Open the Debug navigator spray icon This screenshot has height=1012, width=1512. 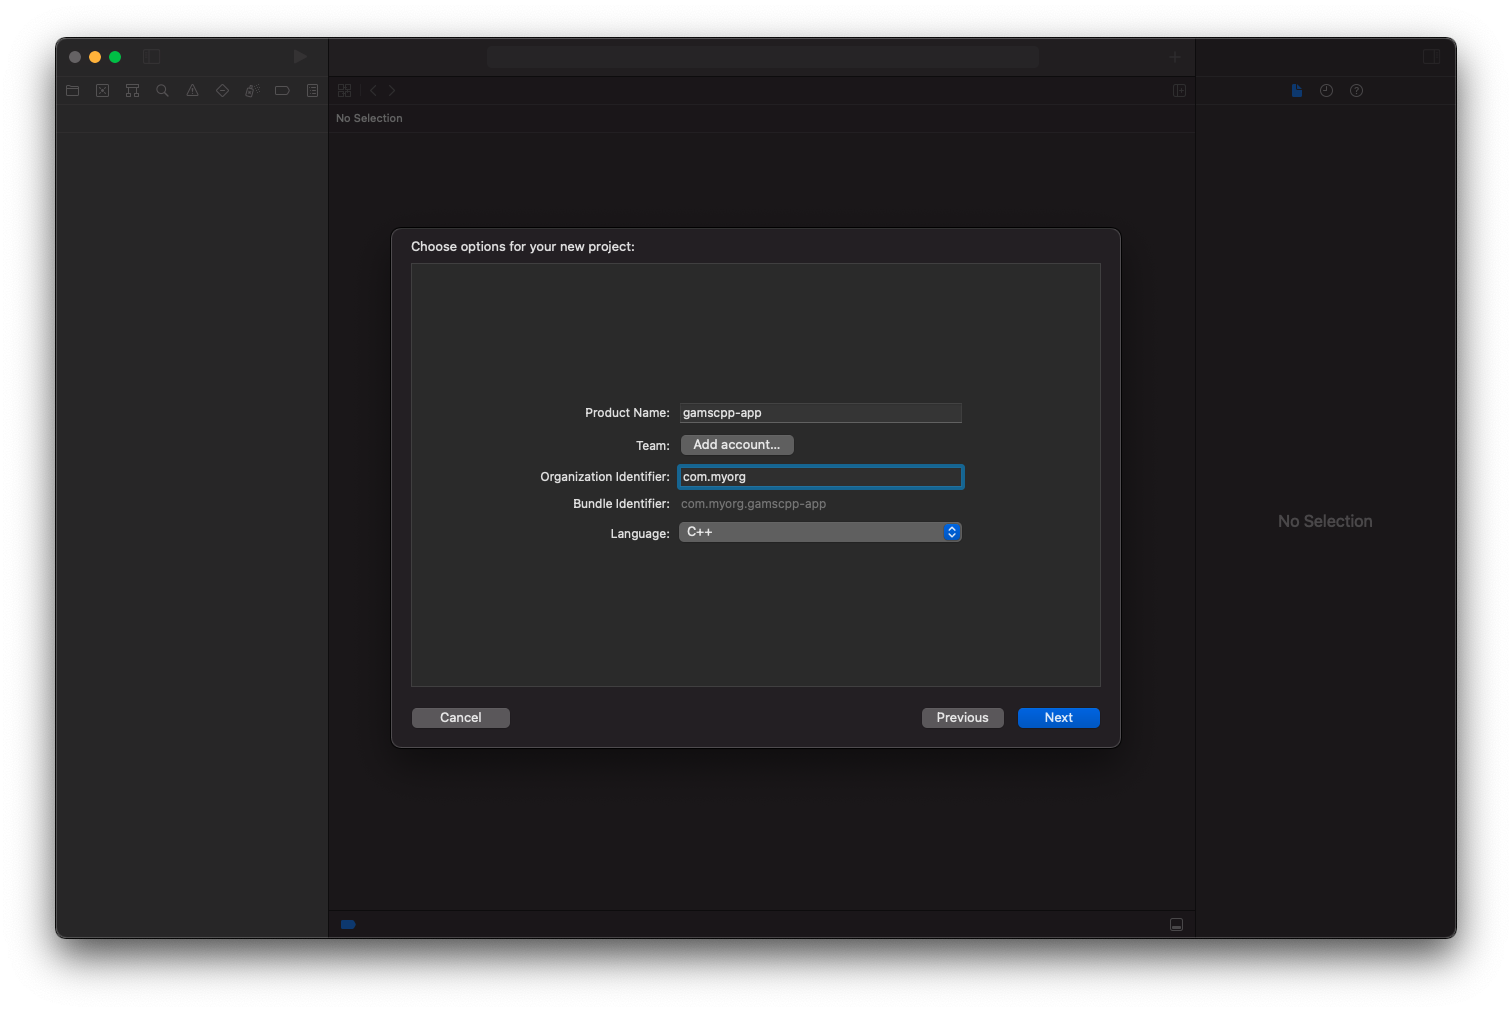[252, 91]
